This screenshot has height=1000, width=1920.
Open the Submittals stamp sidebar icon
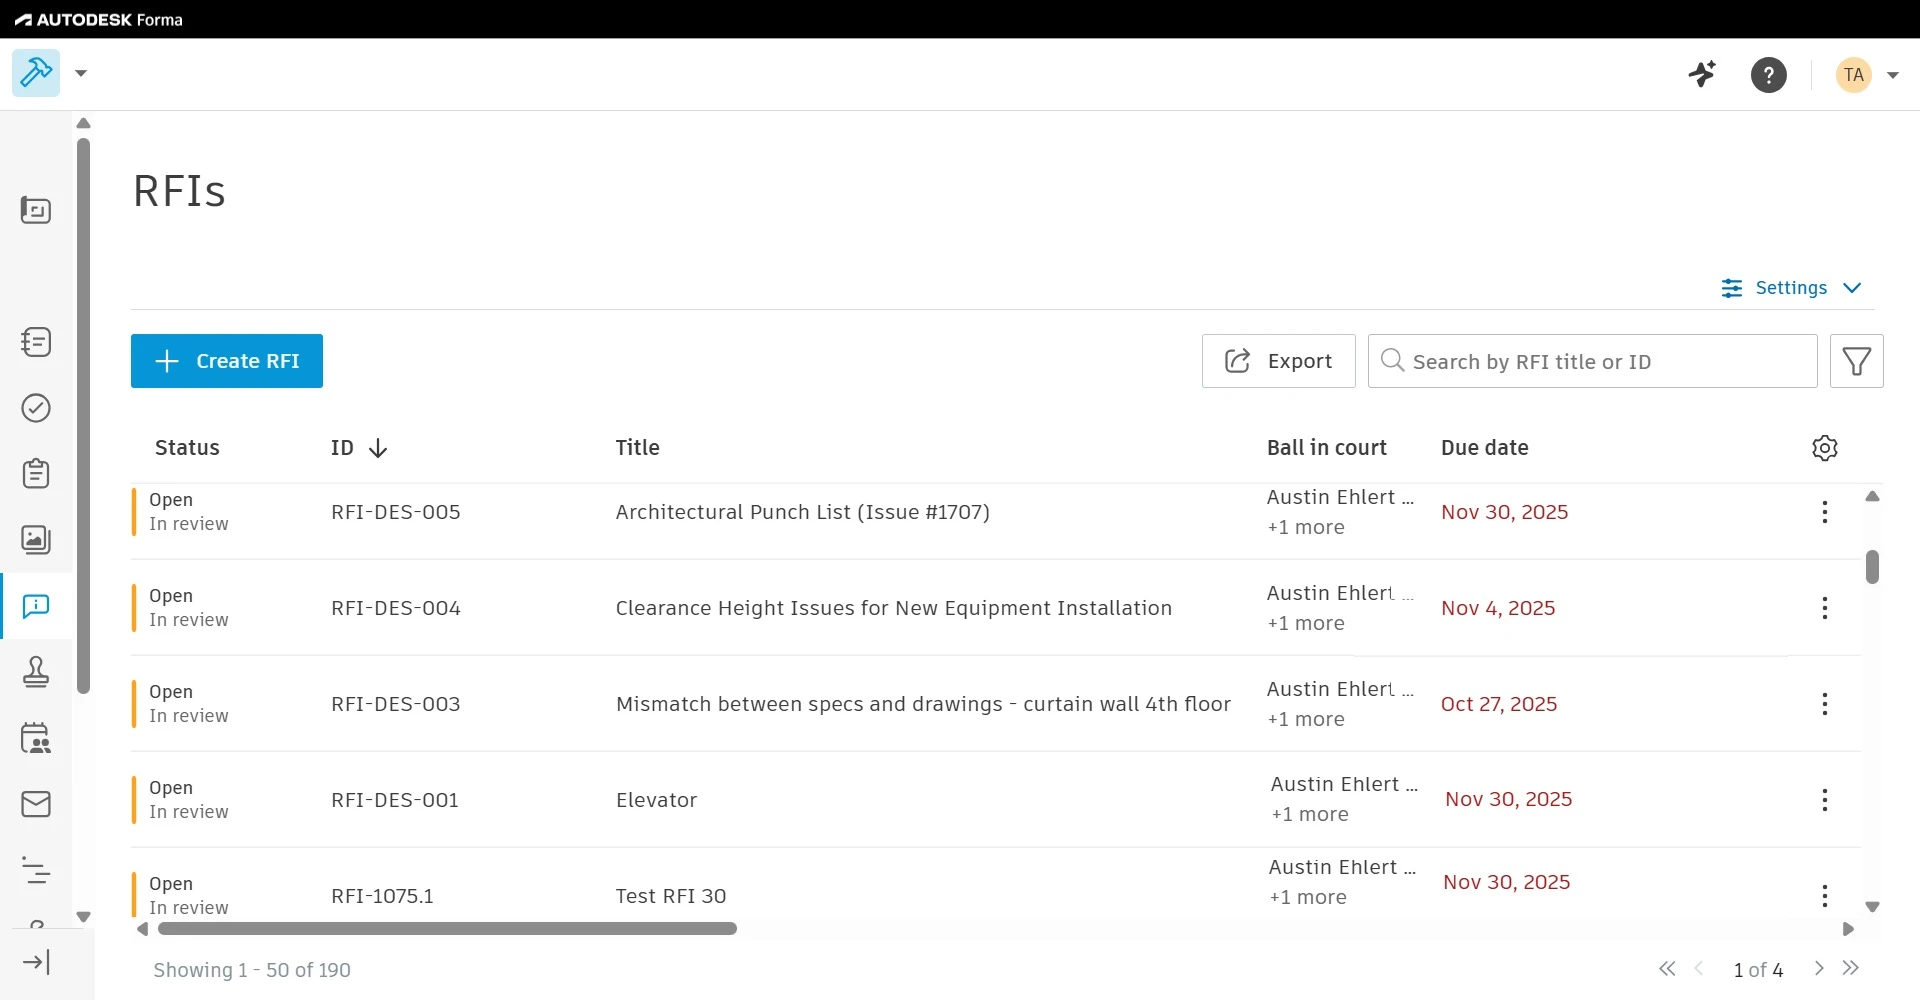click(36, 672)
